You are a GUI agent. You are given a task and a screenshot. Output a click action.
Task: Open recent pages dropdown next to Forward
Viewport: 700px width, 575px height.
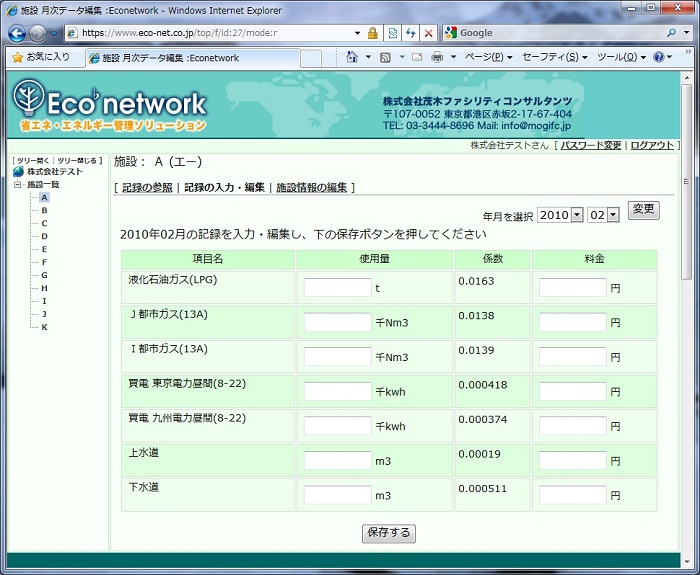tap(54, 33)
